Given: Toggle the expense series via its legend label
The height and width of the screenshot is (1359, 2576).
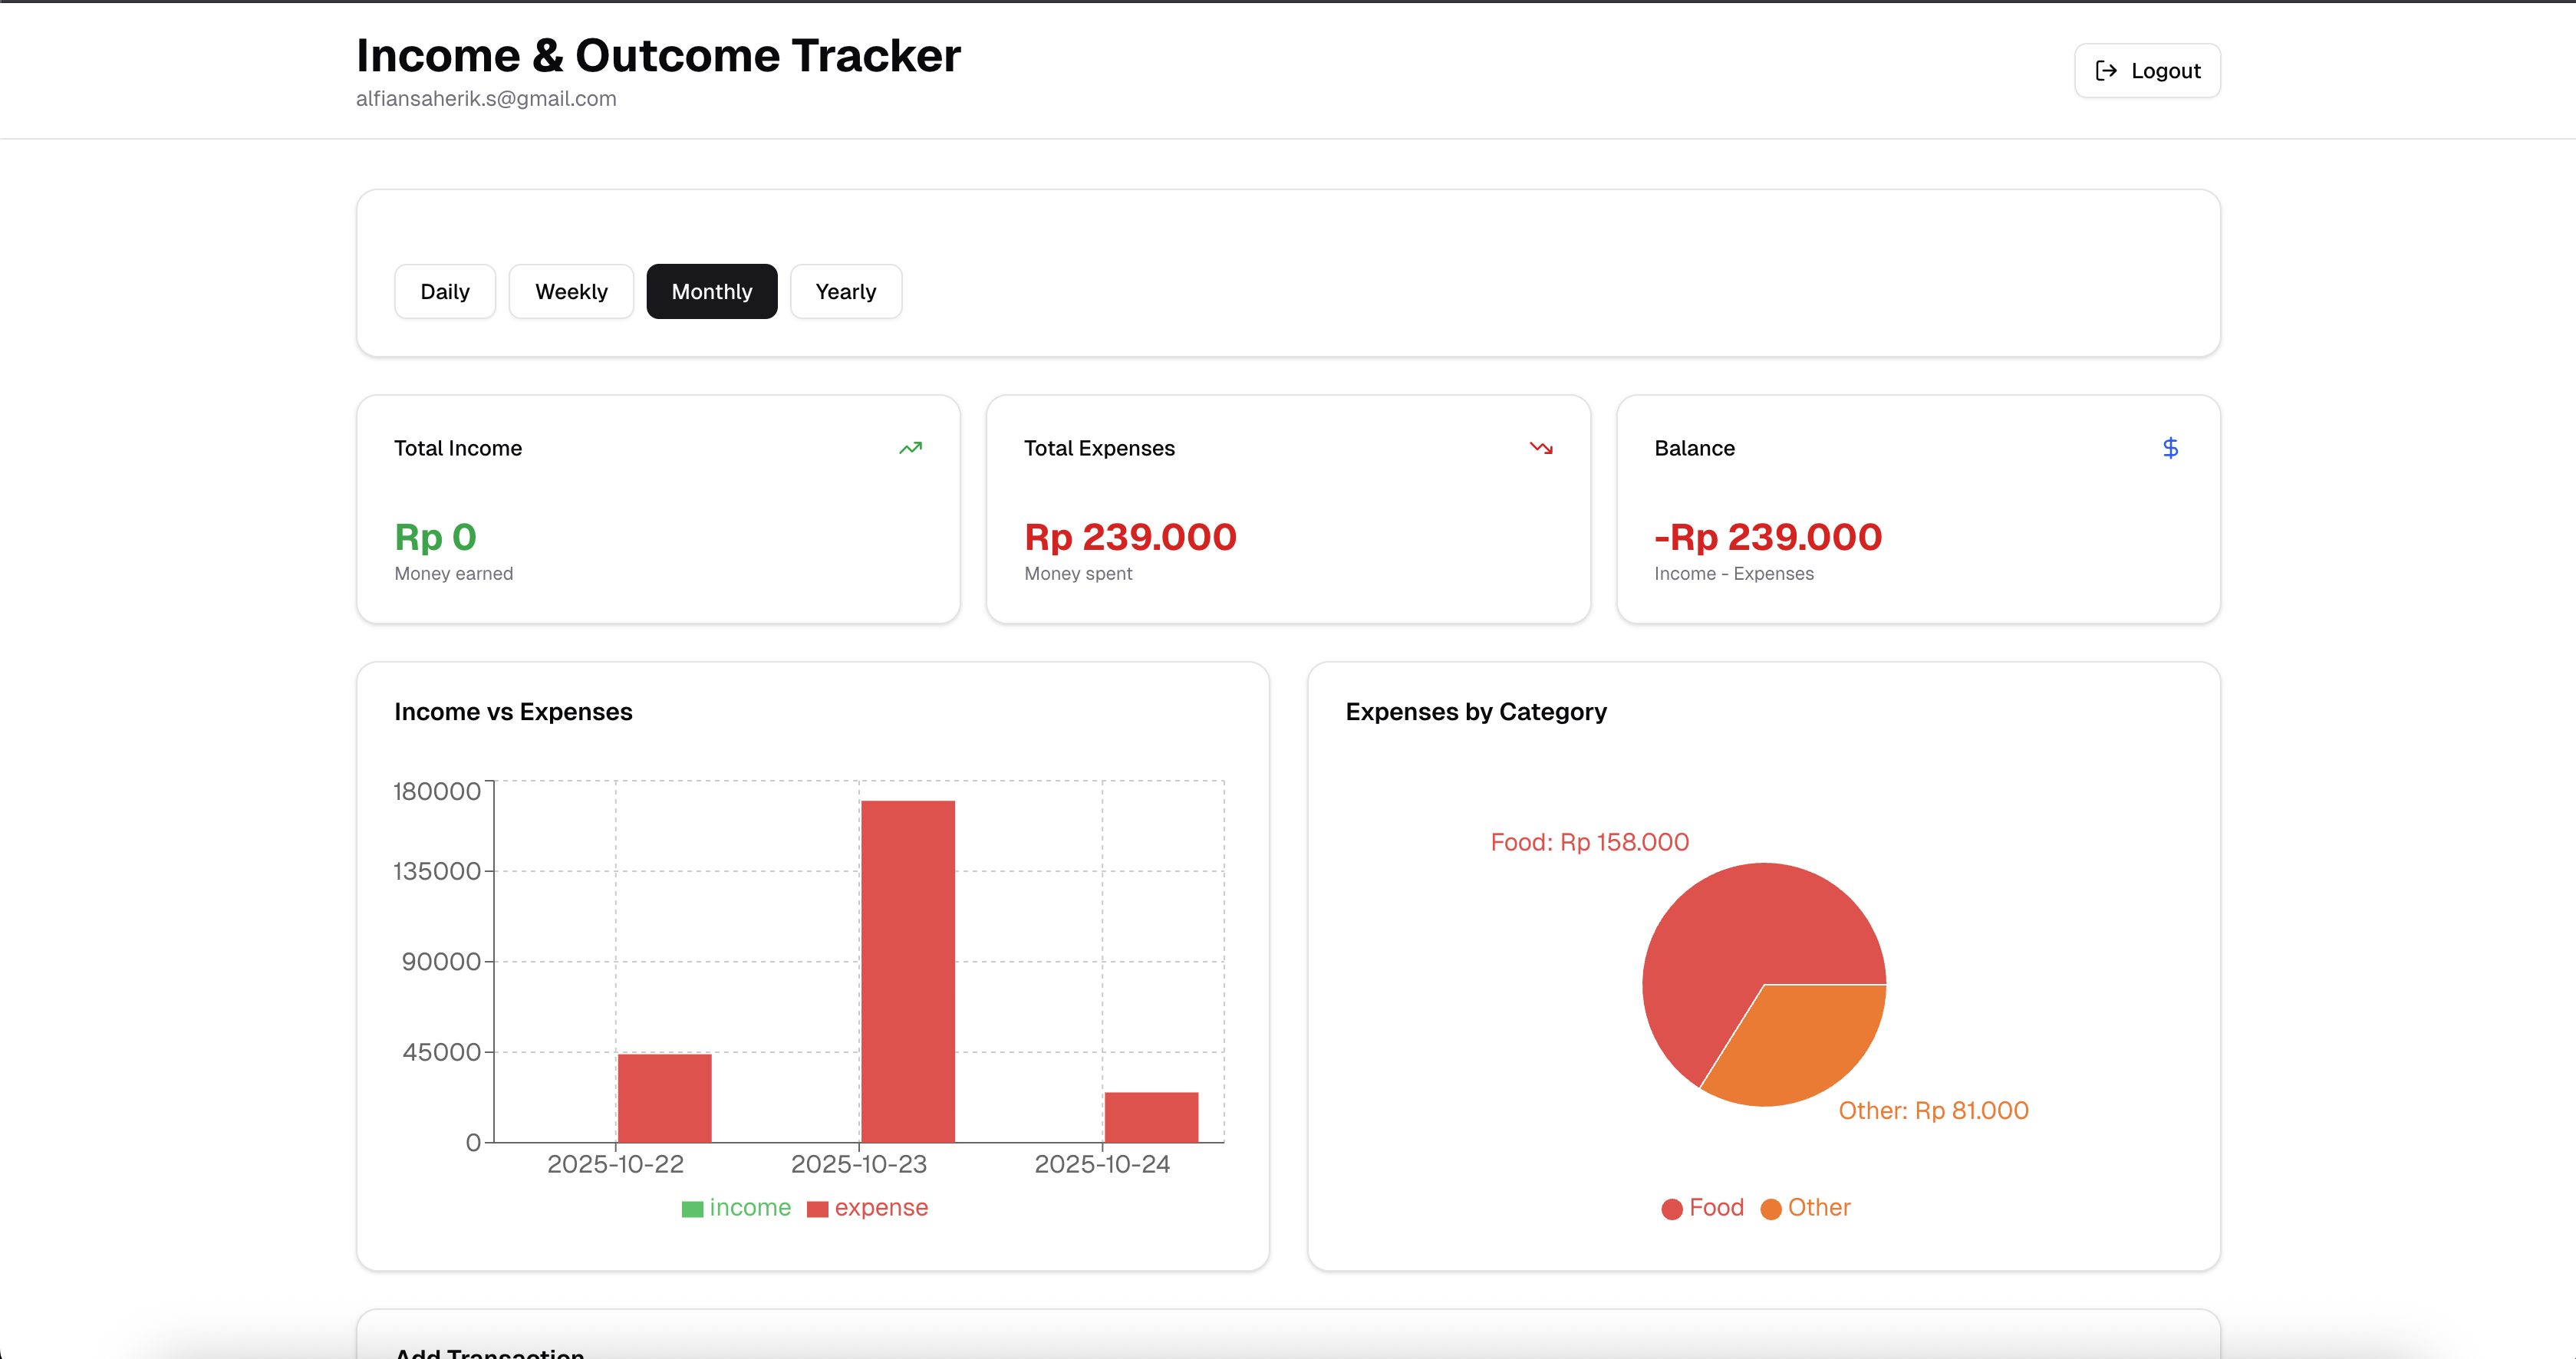Looking at the screenshot, I should (881, 1207).
